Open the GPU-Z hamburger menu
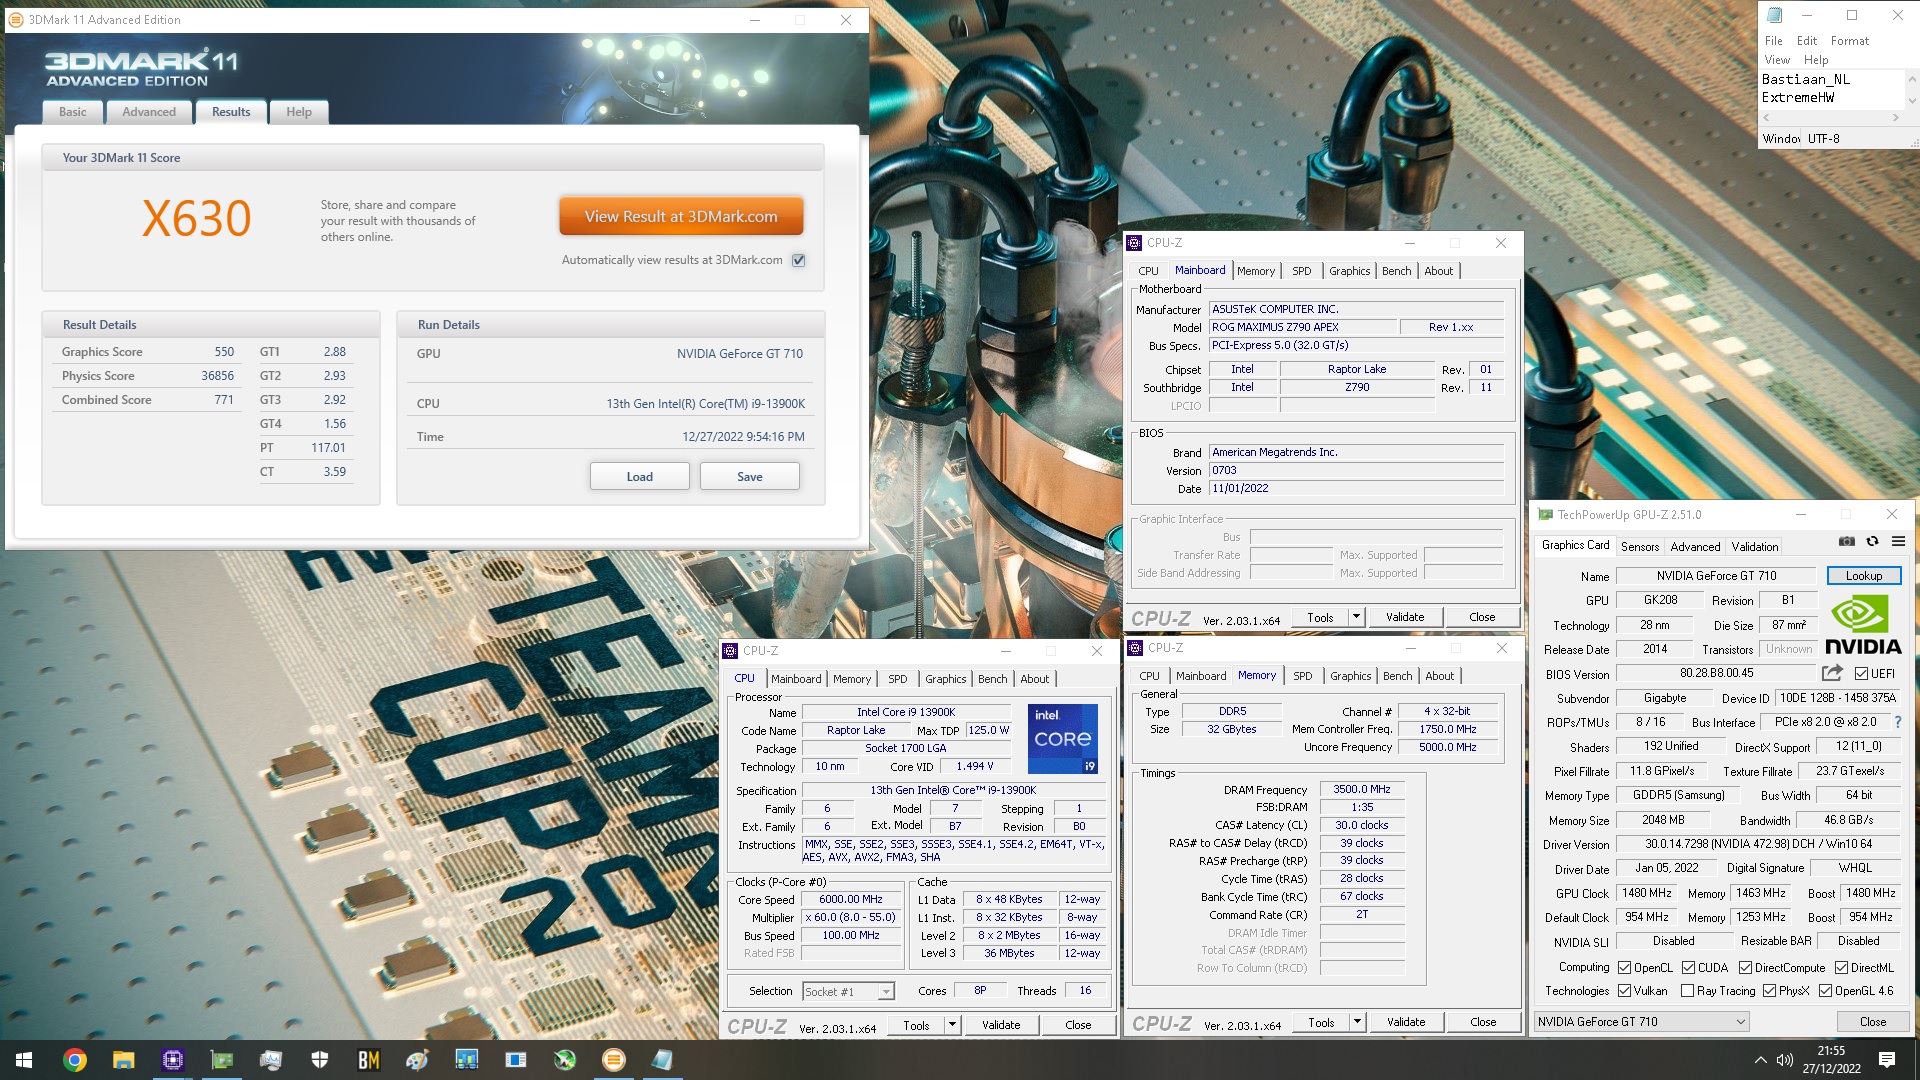The height and width of the screenshot is (1080, 1920). click(1898, 541)
